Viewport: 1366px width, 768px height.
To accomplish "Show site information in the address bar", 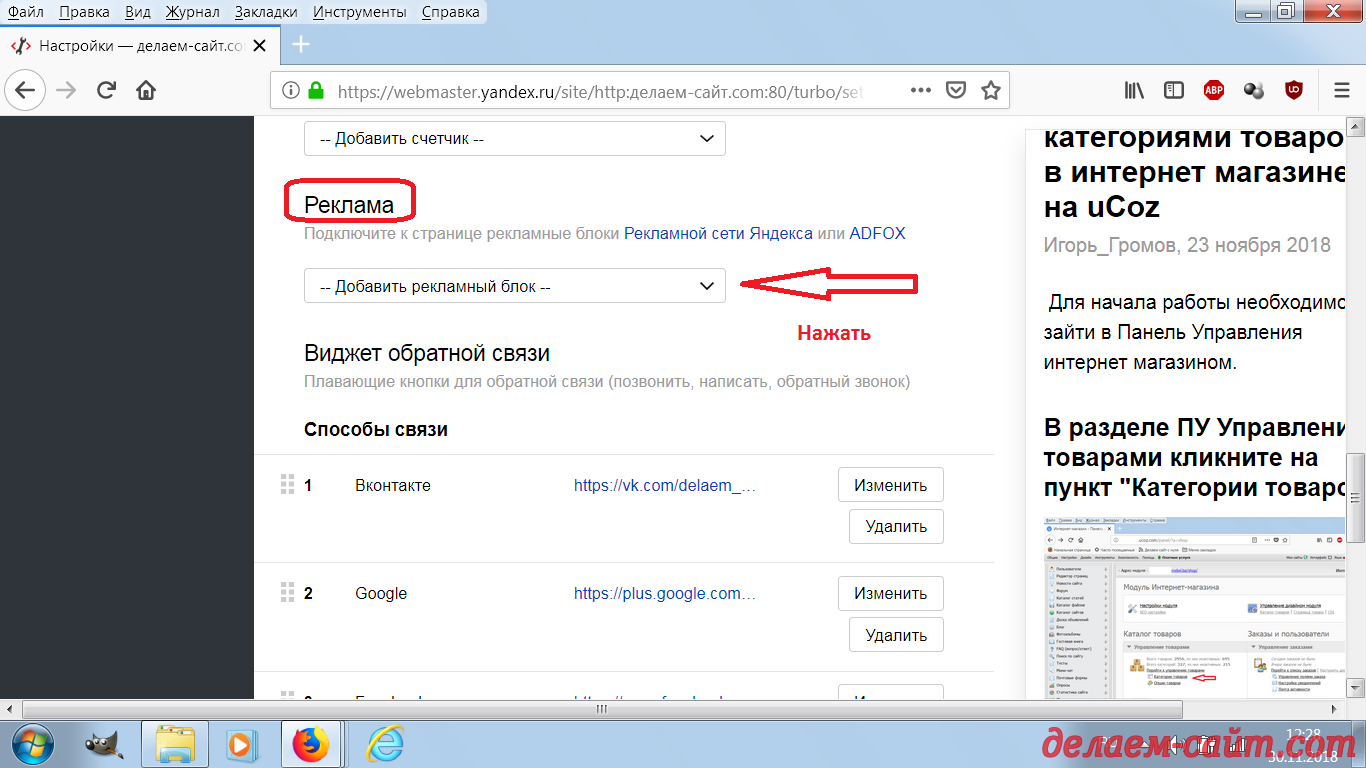I will pyautogui.click(x=291, y=91).
